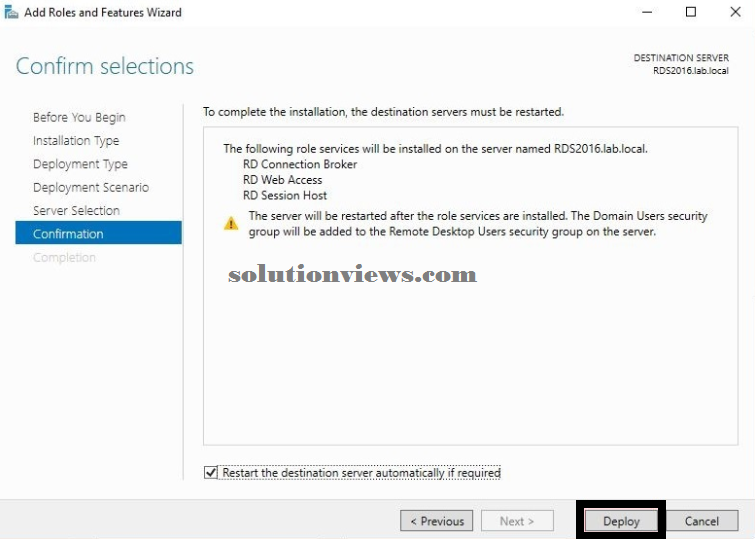Screen dimensions: 755x539
Task: Maximize the wizard window
Action: pos(690,12)
